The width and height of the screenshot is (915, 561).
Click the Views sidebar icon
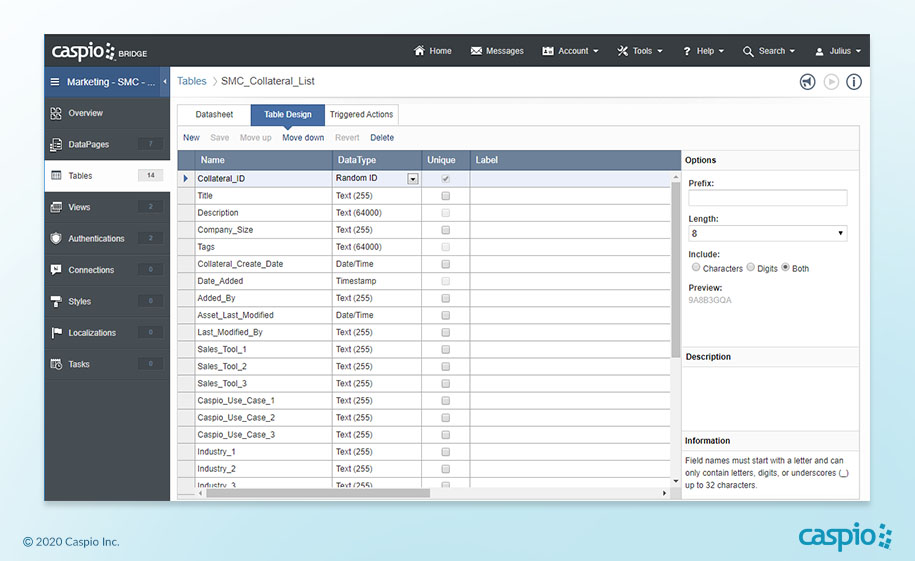56,207
